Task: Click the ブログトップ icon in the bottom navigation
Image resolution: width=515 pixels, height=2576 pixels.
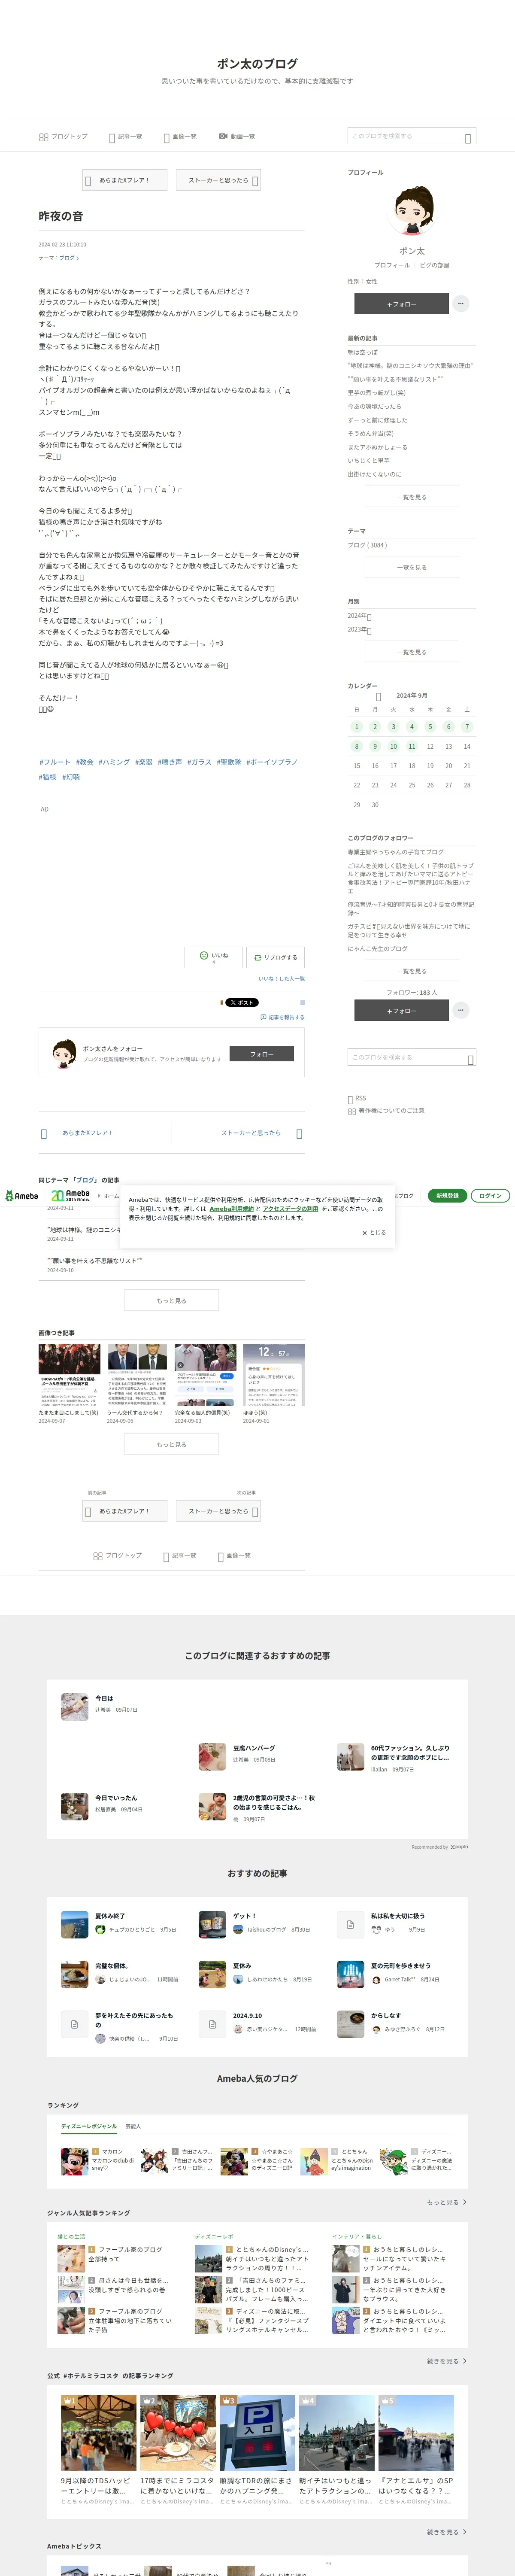Action: 98,1556
